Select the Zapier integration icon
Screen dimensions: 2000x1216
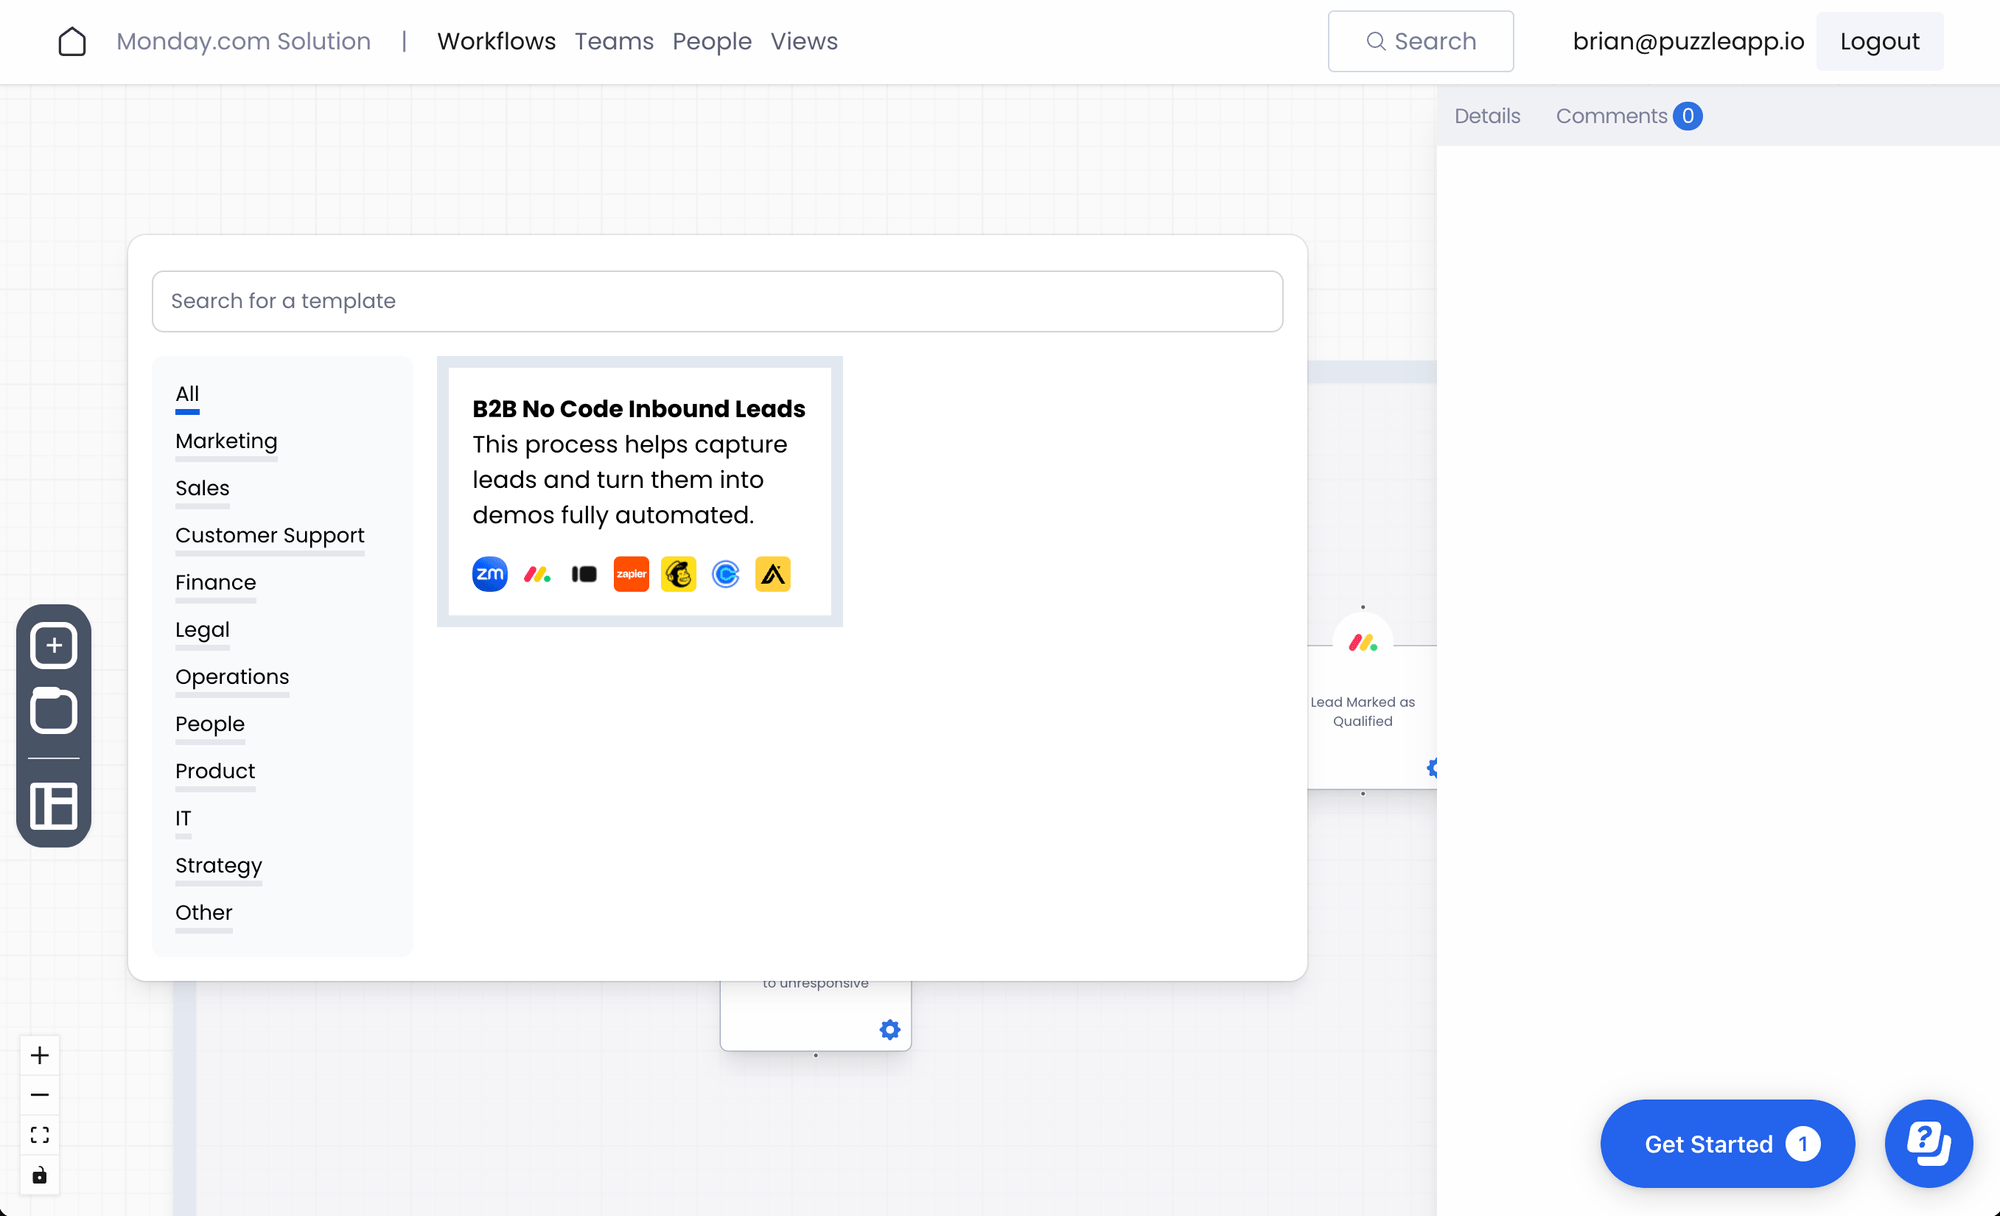(631, 573)
